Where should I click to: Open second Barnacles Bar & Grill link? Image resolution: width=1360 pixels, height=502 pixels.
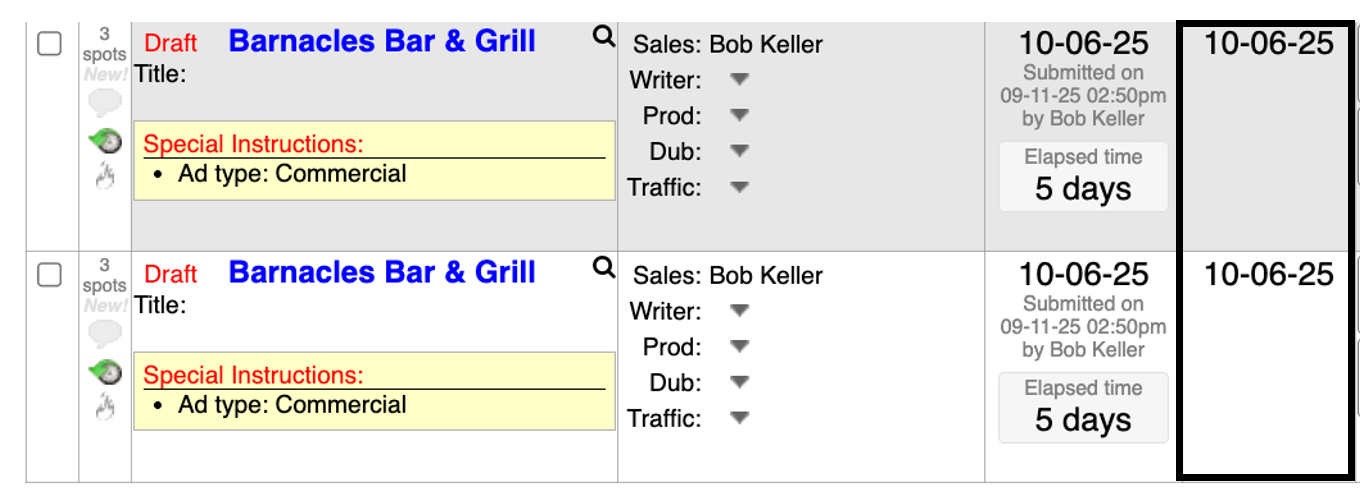point(382,273)
